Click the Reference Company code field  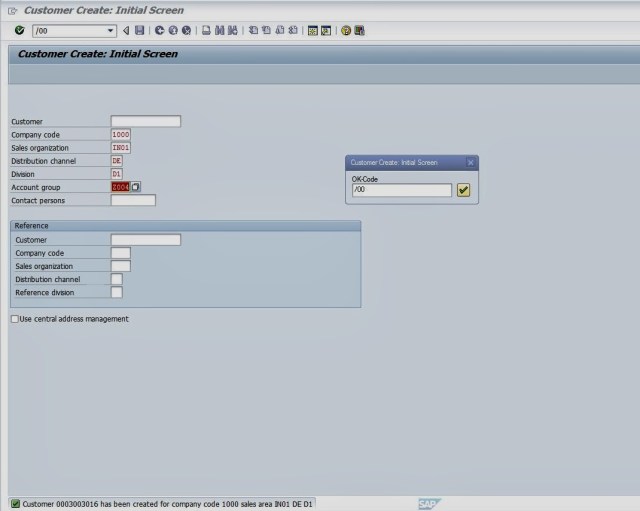[x=121, y=253]
